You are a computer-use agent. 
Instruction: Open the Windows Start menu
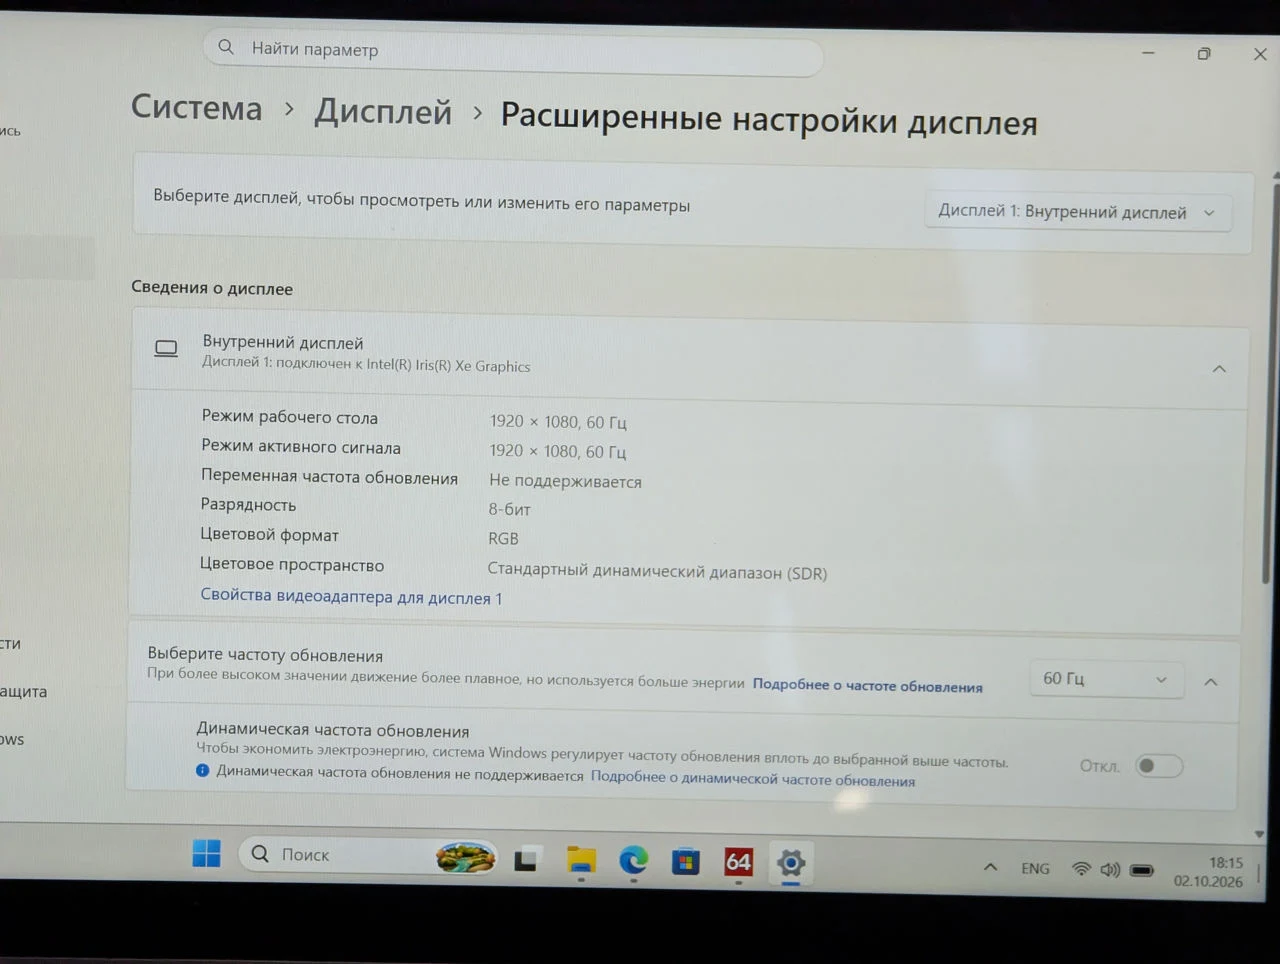pos(207,853)
